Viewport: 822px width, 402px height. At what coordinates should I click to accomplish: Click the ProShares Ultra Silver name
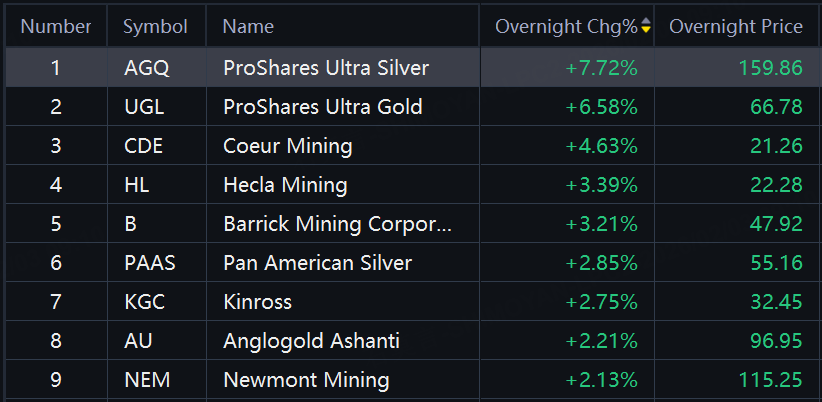[x=326, y=68]
